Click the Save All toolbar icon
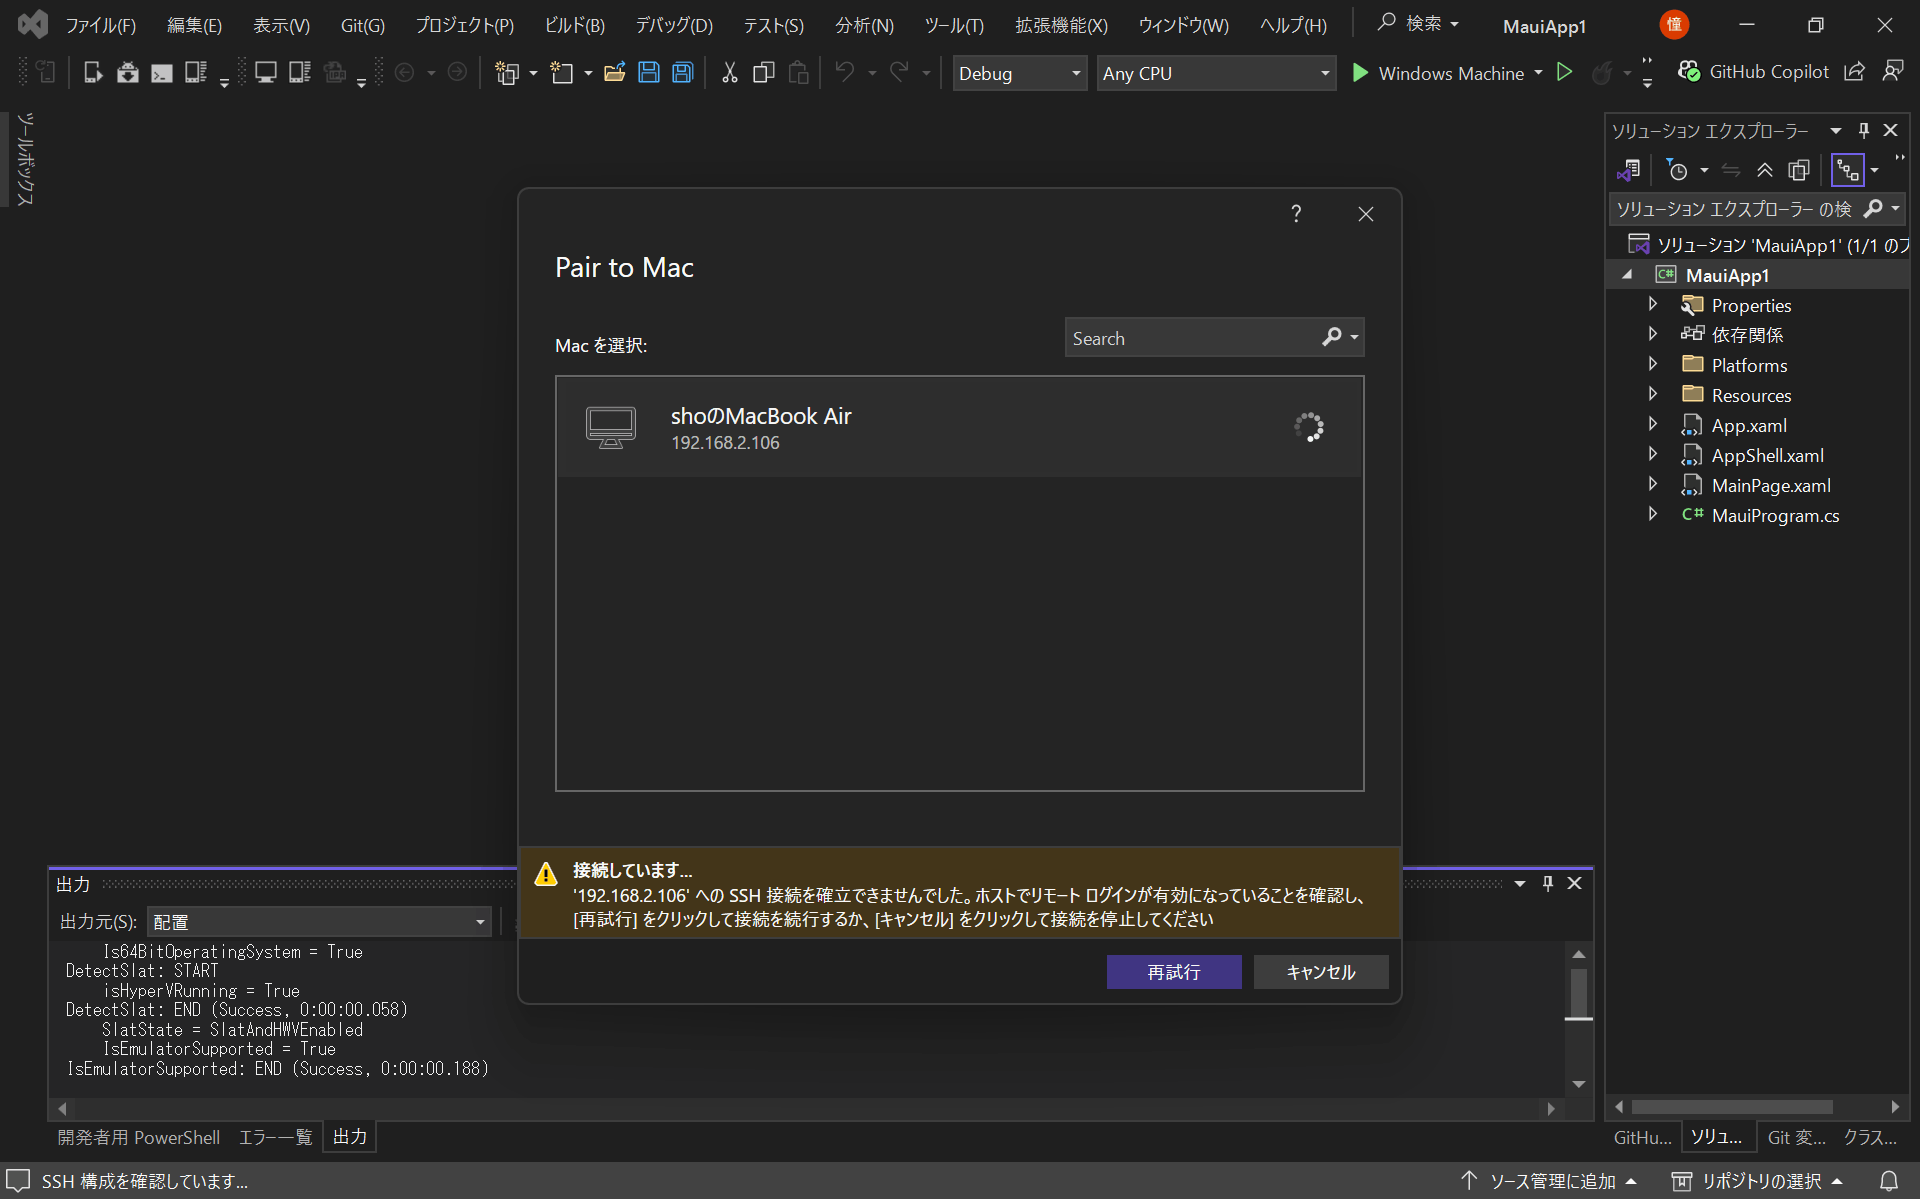Viewport: 1920px width, 1200px height. 683,73
